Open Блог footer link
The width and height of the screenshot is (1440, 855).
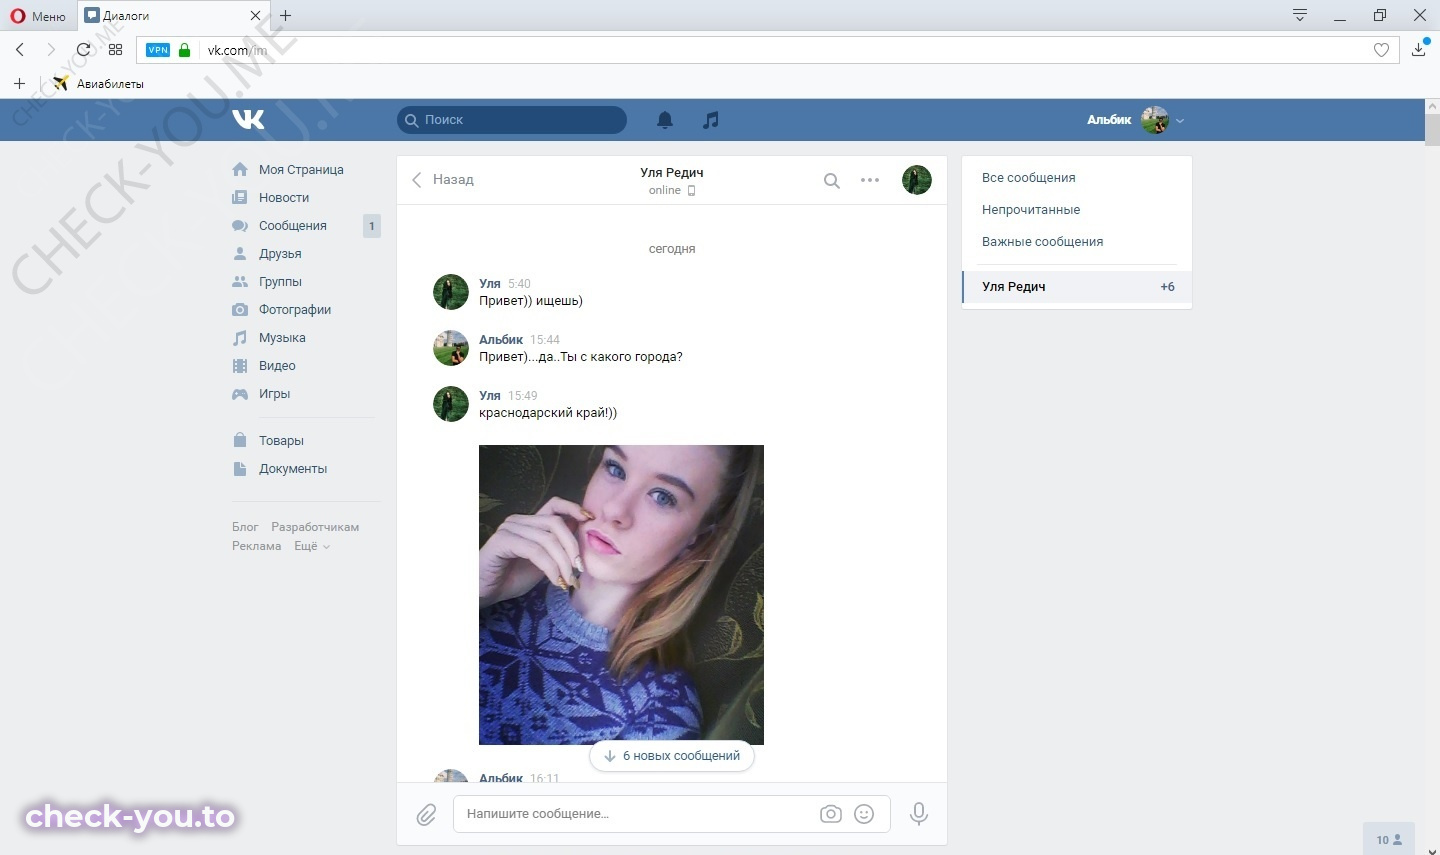(x=245, y=527)
